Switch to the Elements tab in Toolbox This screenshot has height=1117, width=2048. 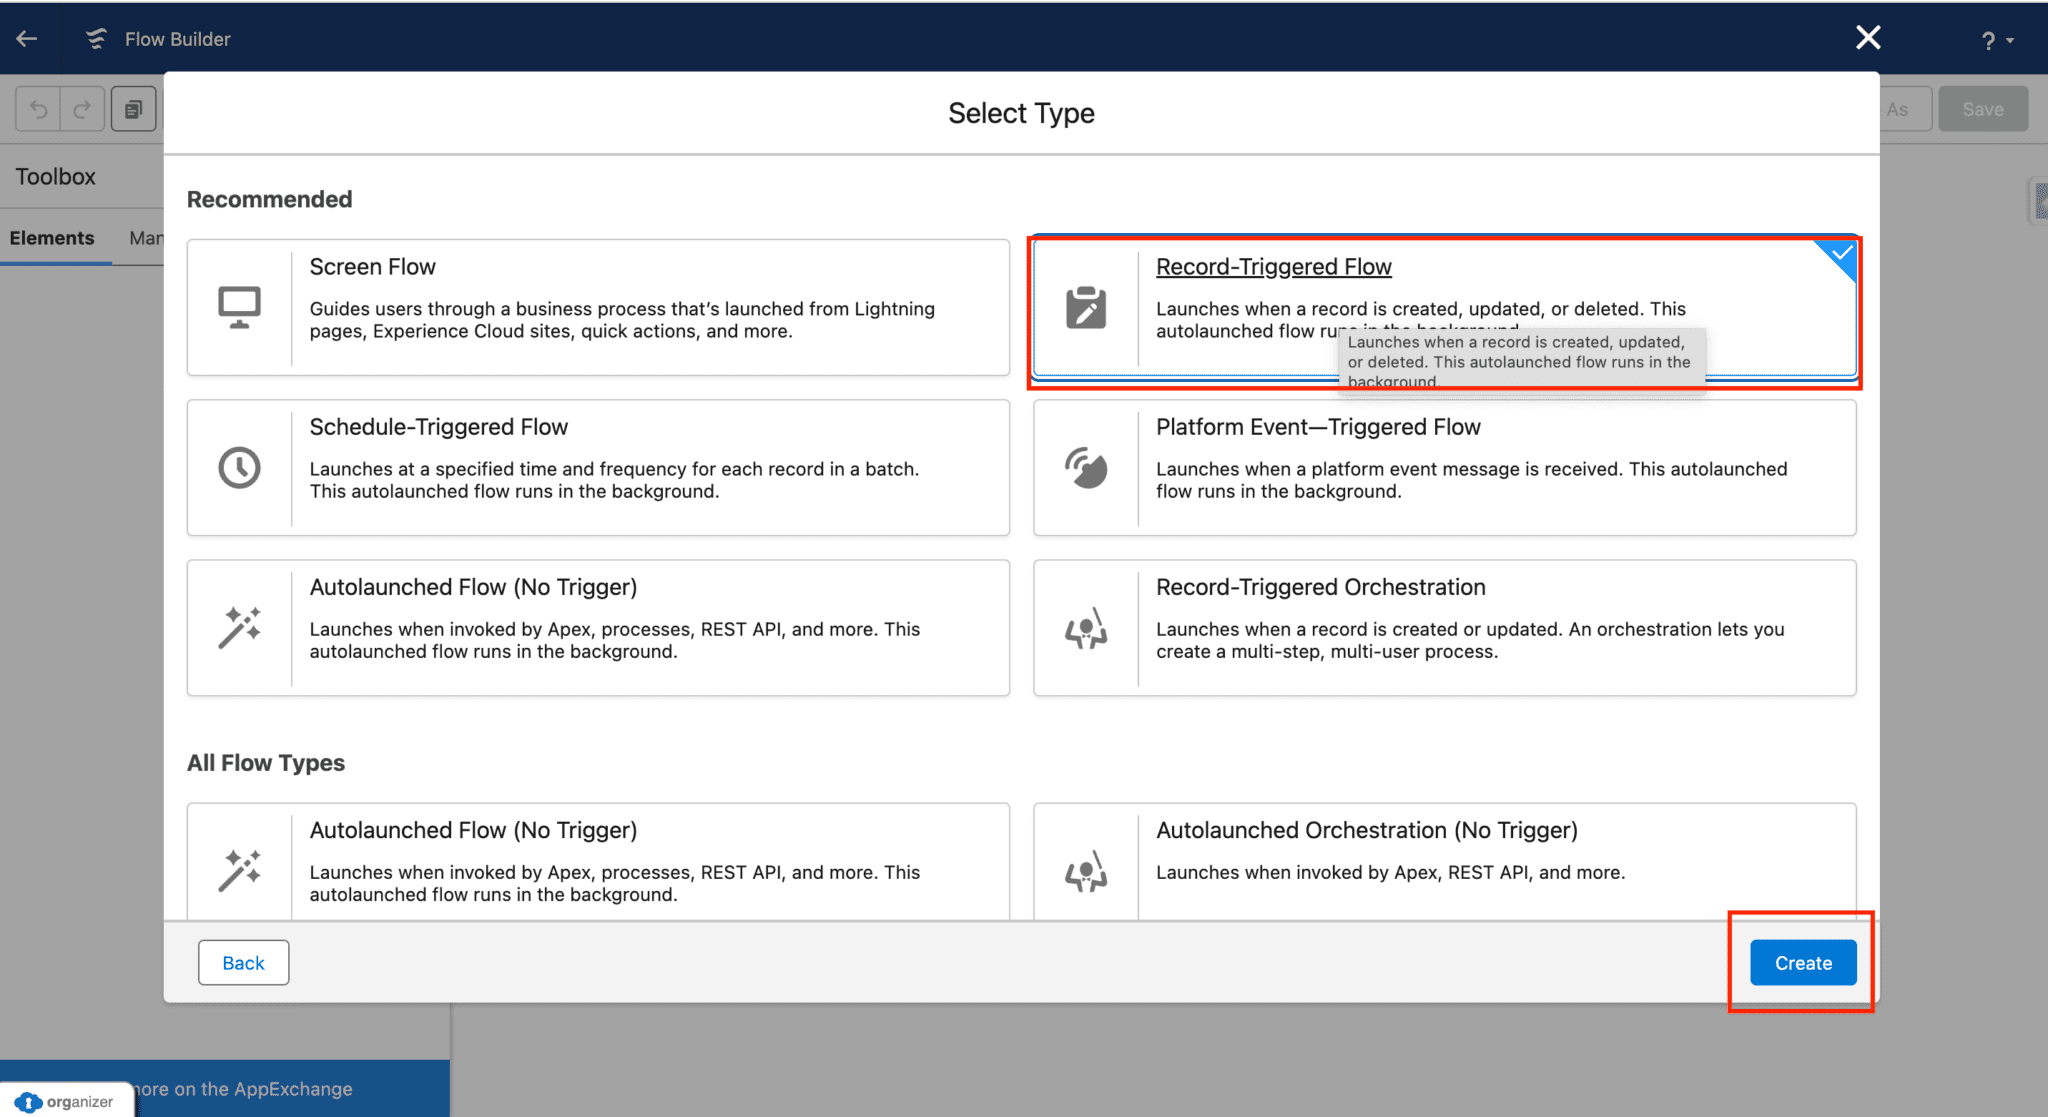(52, 238)
